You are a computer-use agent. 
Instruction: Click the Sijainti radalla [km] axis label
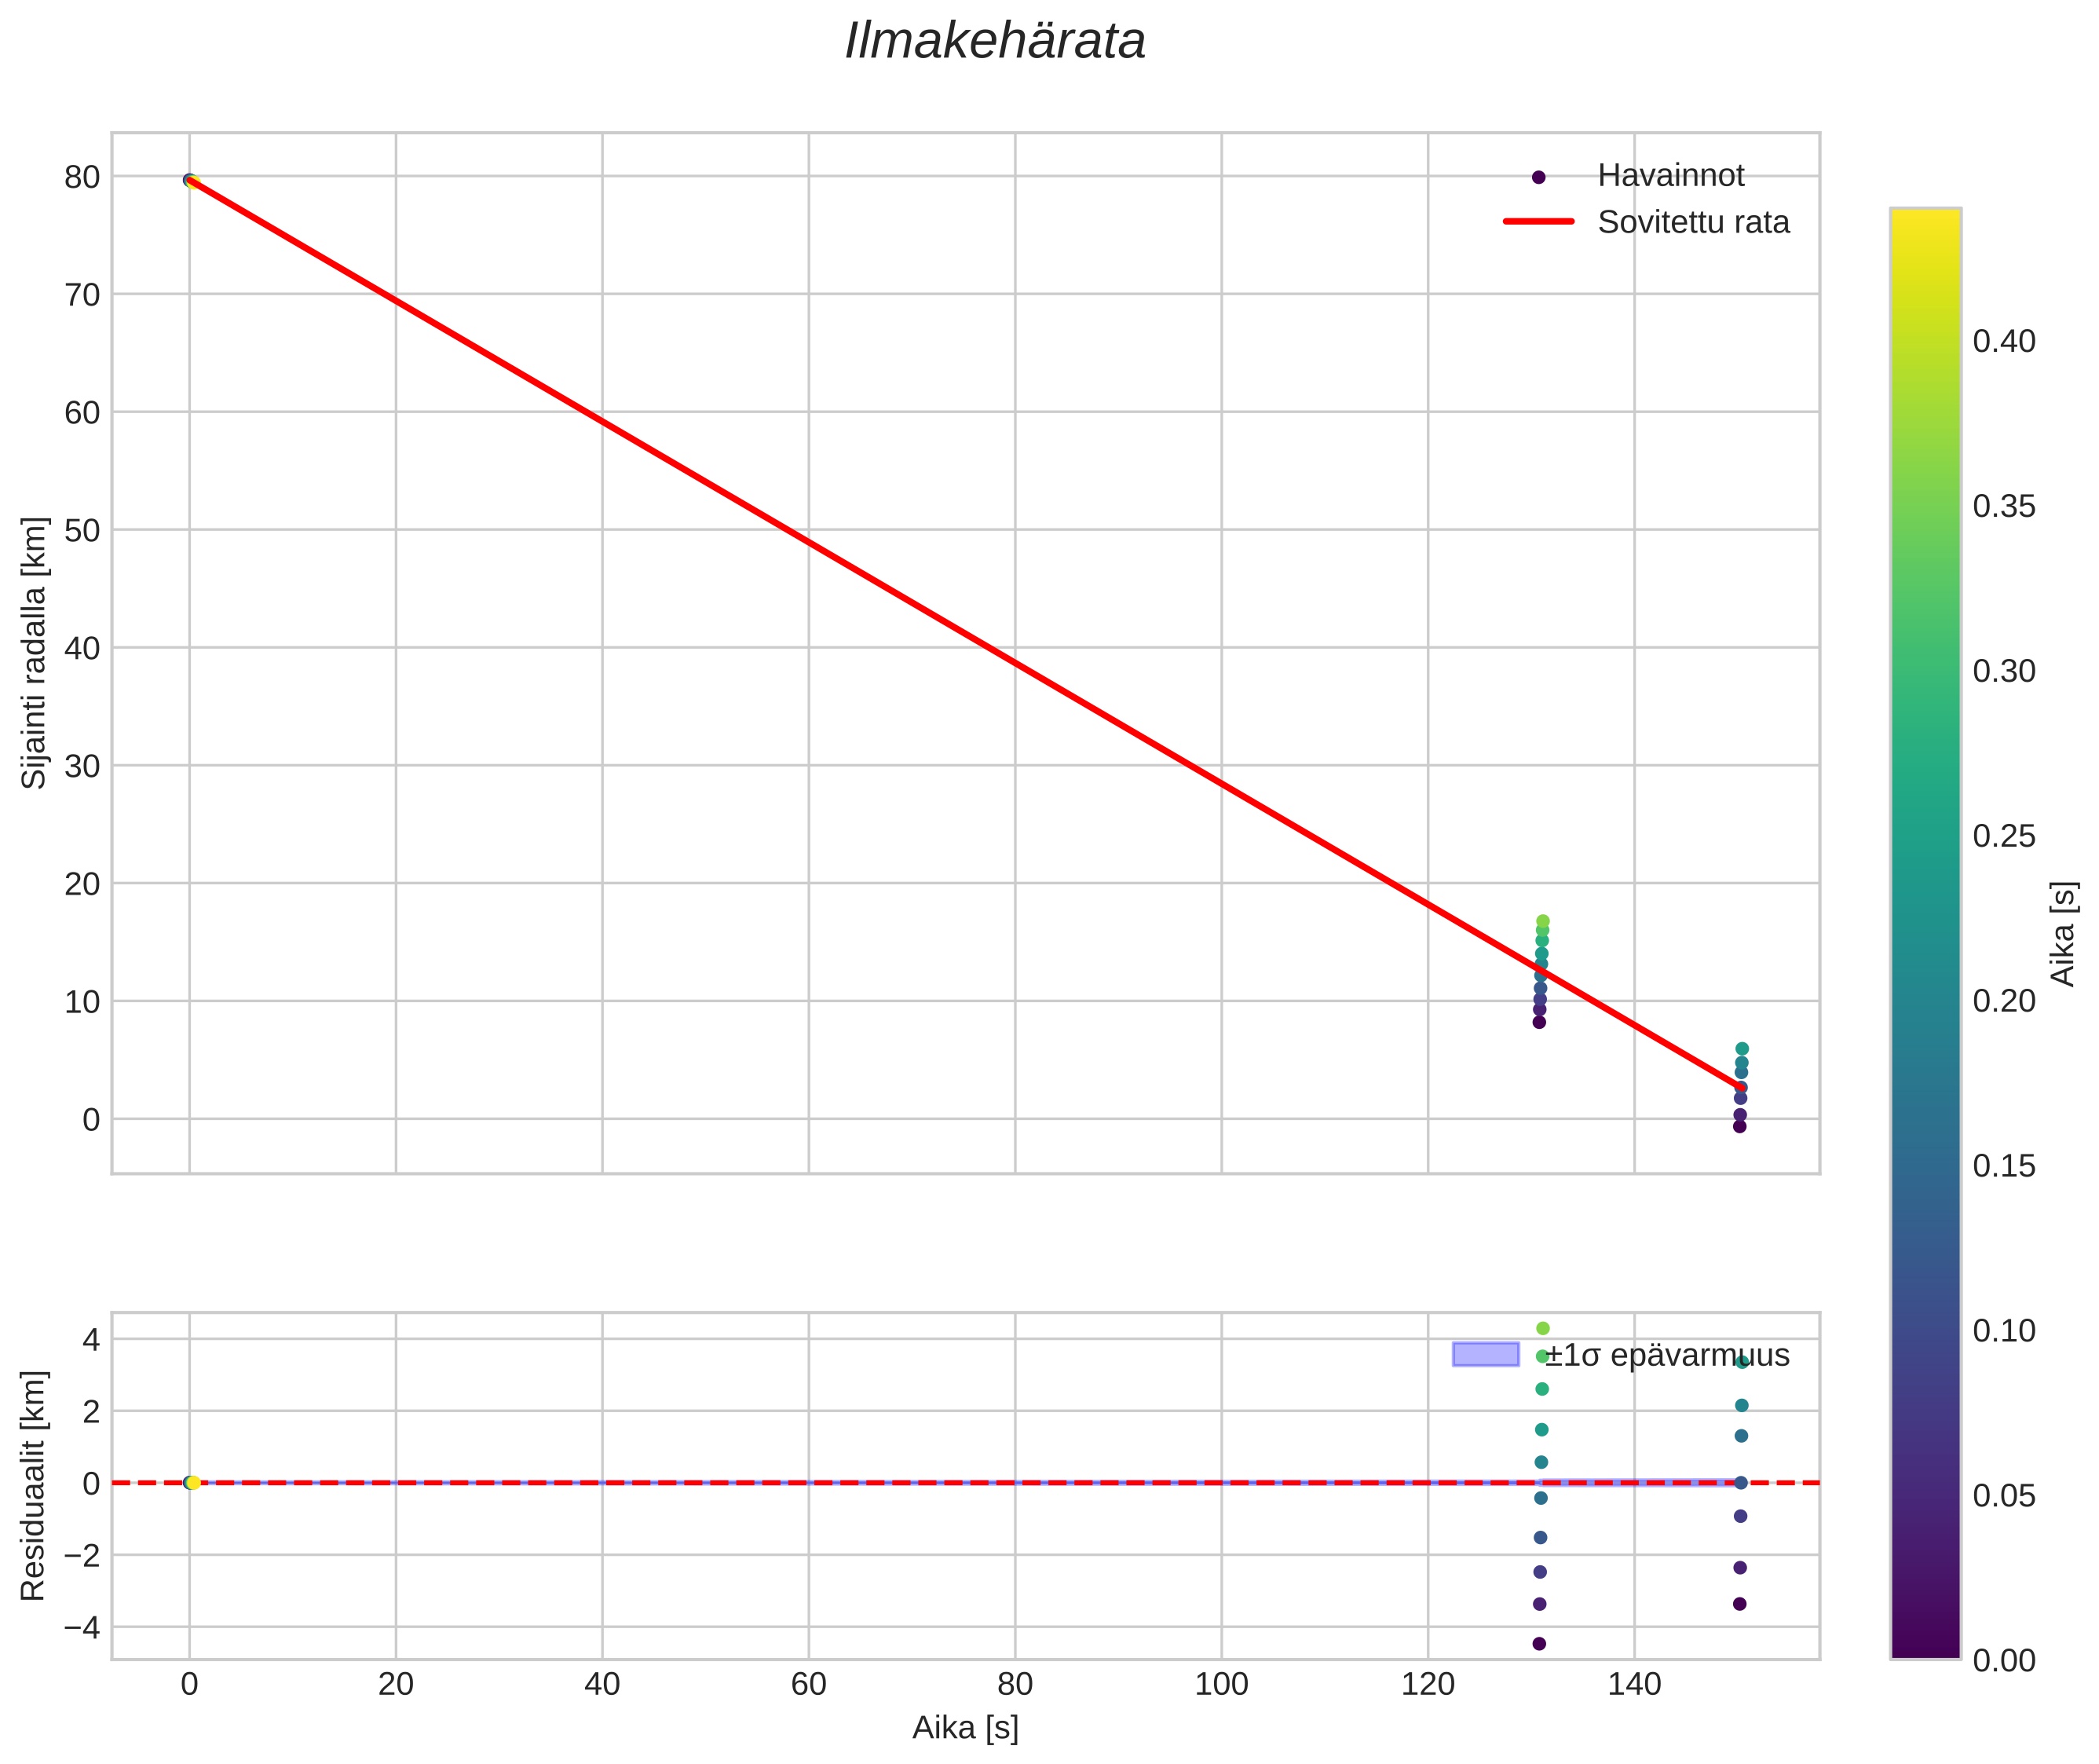point(34,652)
